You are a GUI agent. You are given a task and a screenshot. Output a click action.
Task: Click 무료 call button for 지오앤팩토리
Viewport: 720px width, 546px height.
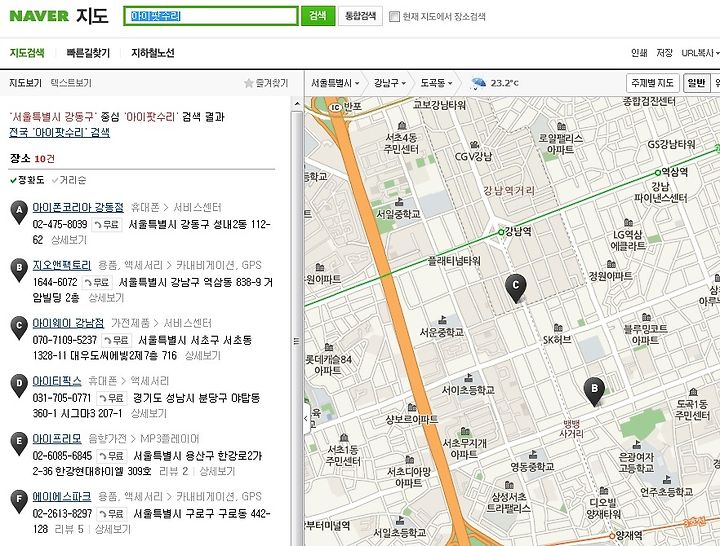(97, 282)
